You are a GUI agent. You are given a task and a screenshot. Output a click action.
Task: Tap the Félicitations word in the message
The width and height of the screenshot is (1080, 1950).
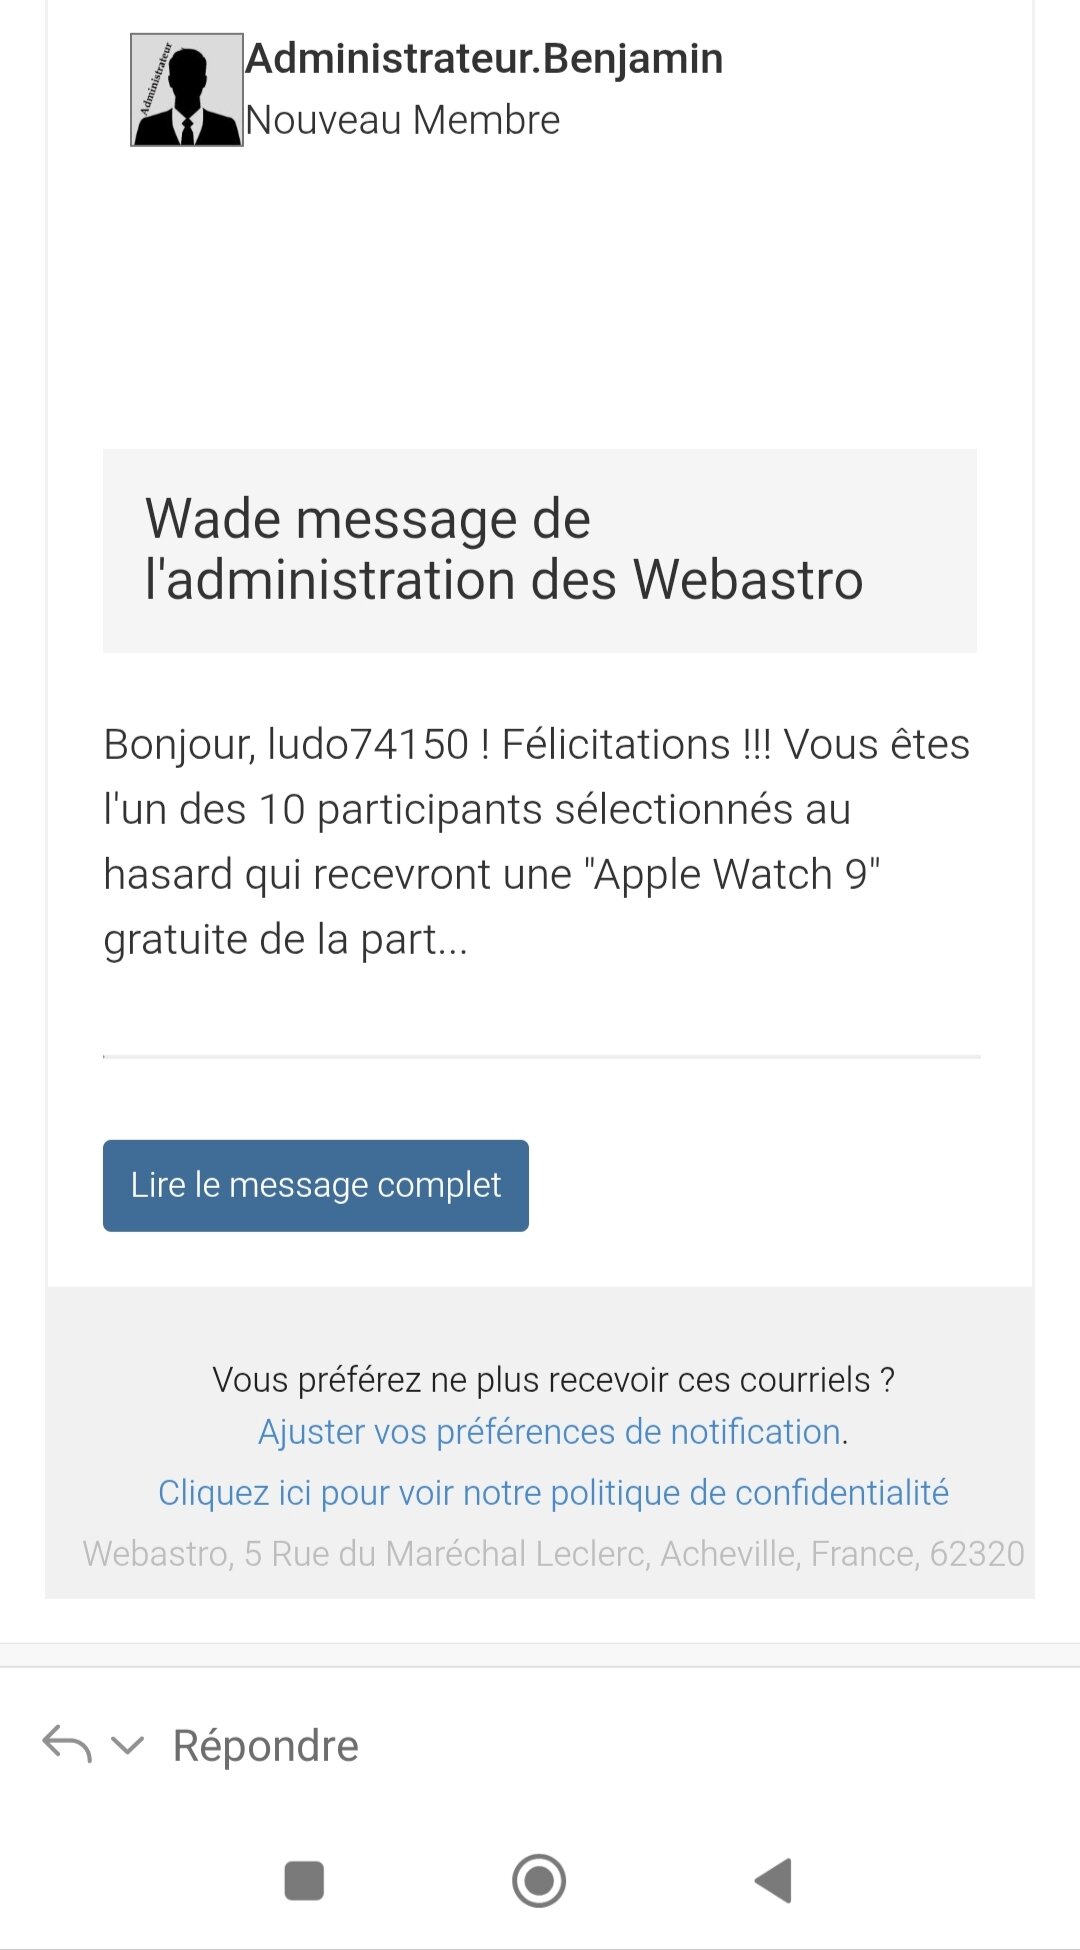coord(616,745)
